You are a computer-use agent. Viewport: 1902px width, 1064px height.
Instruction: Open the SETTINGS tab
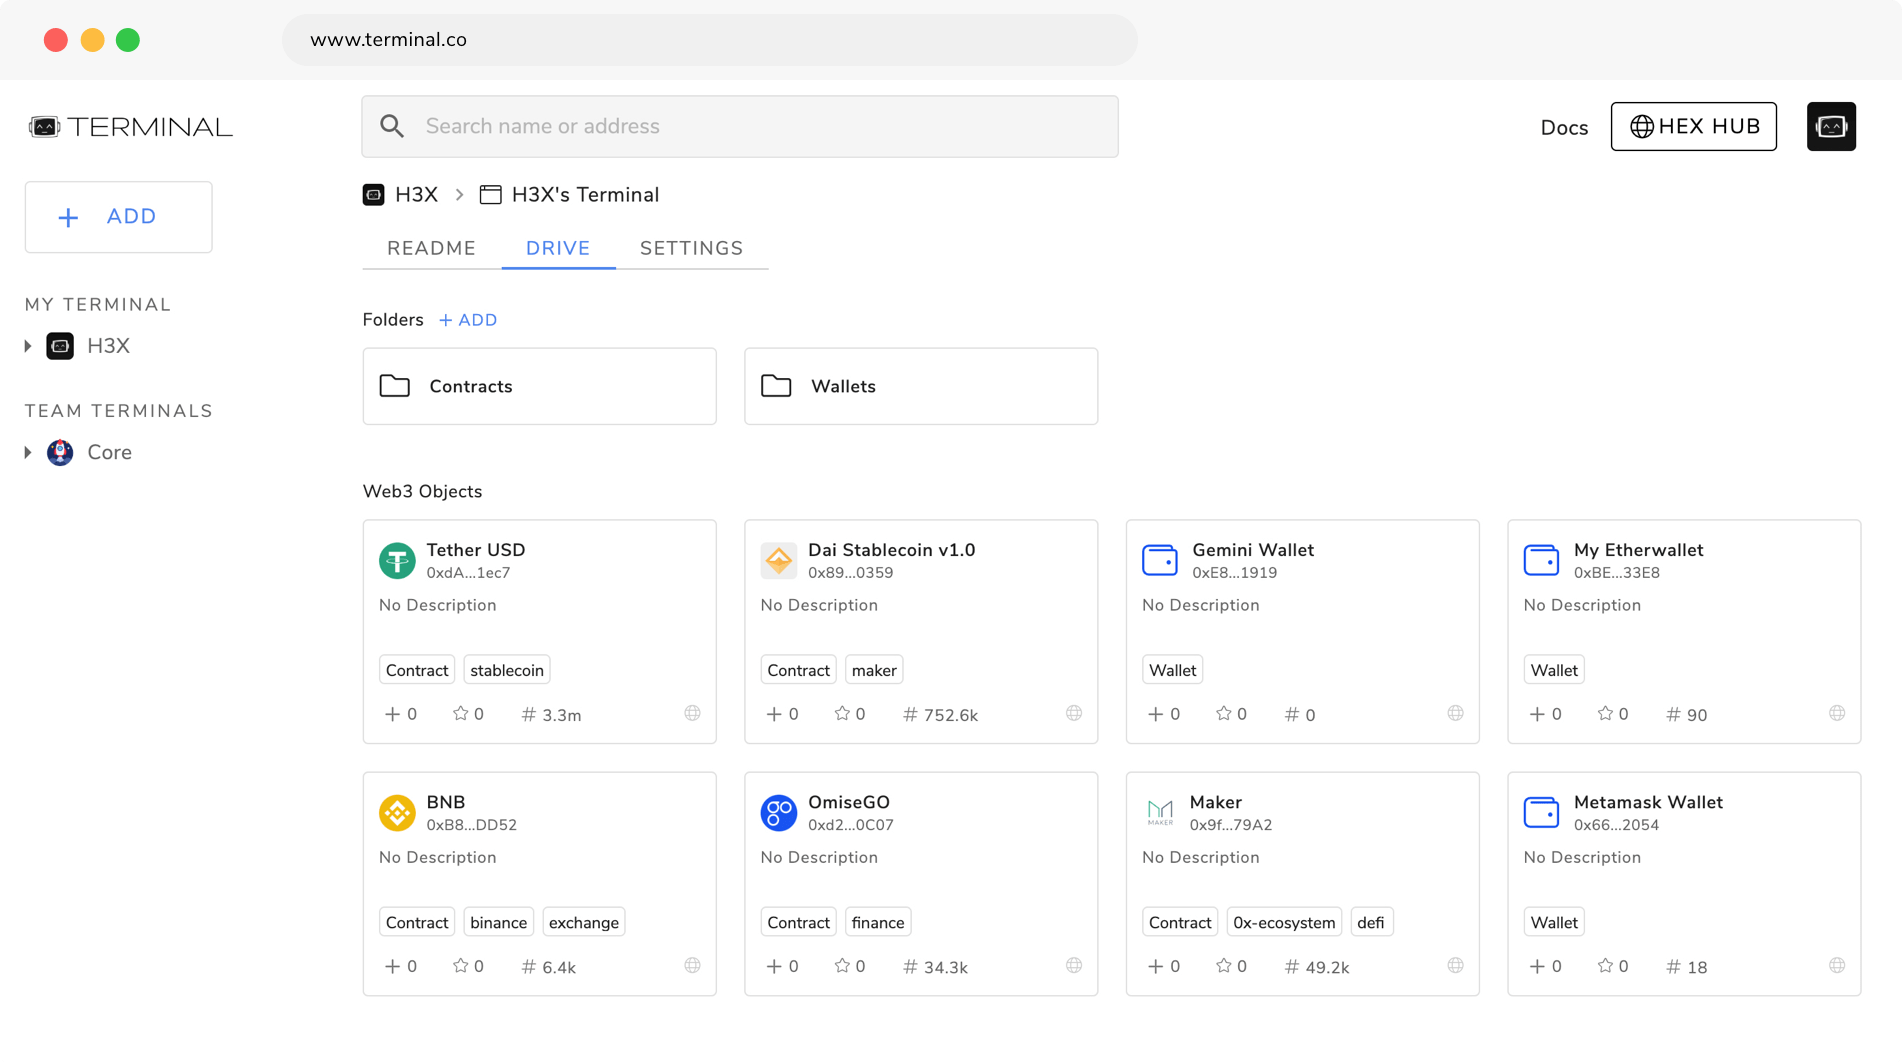(x=691, y=248)
